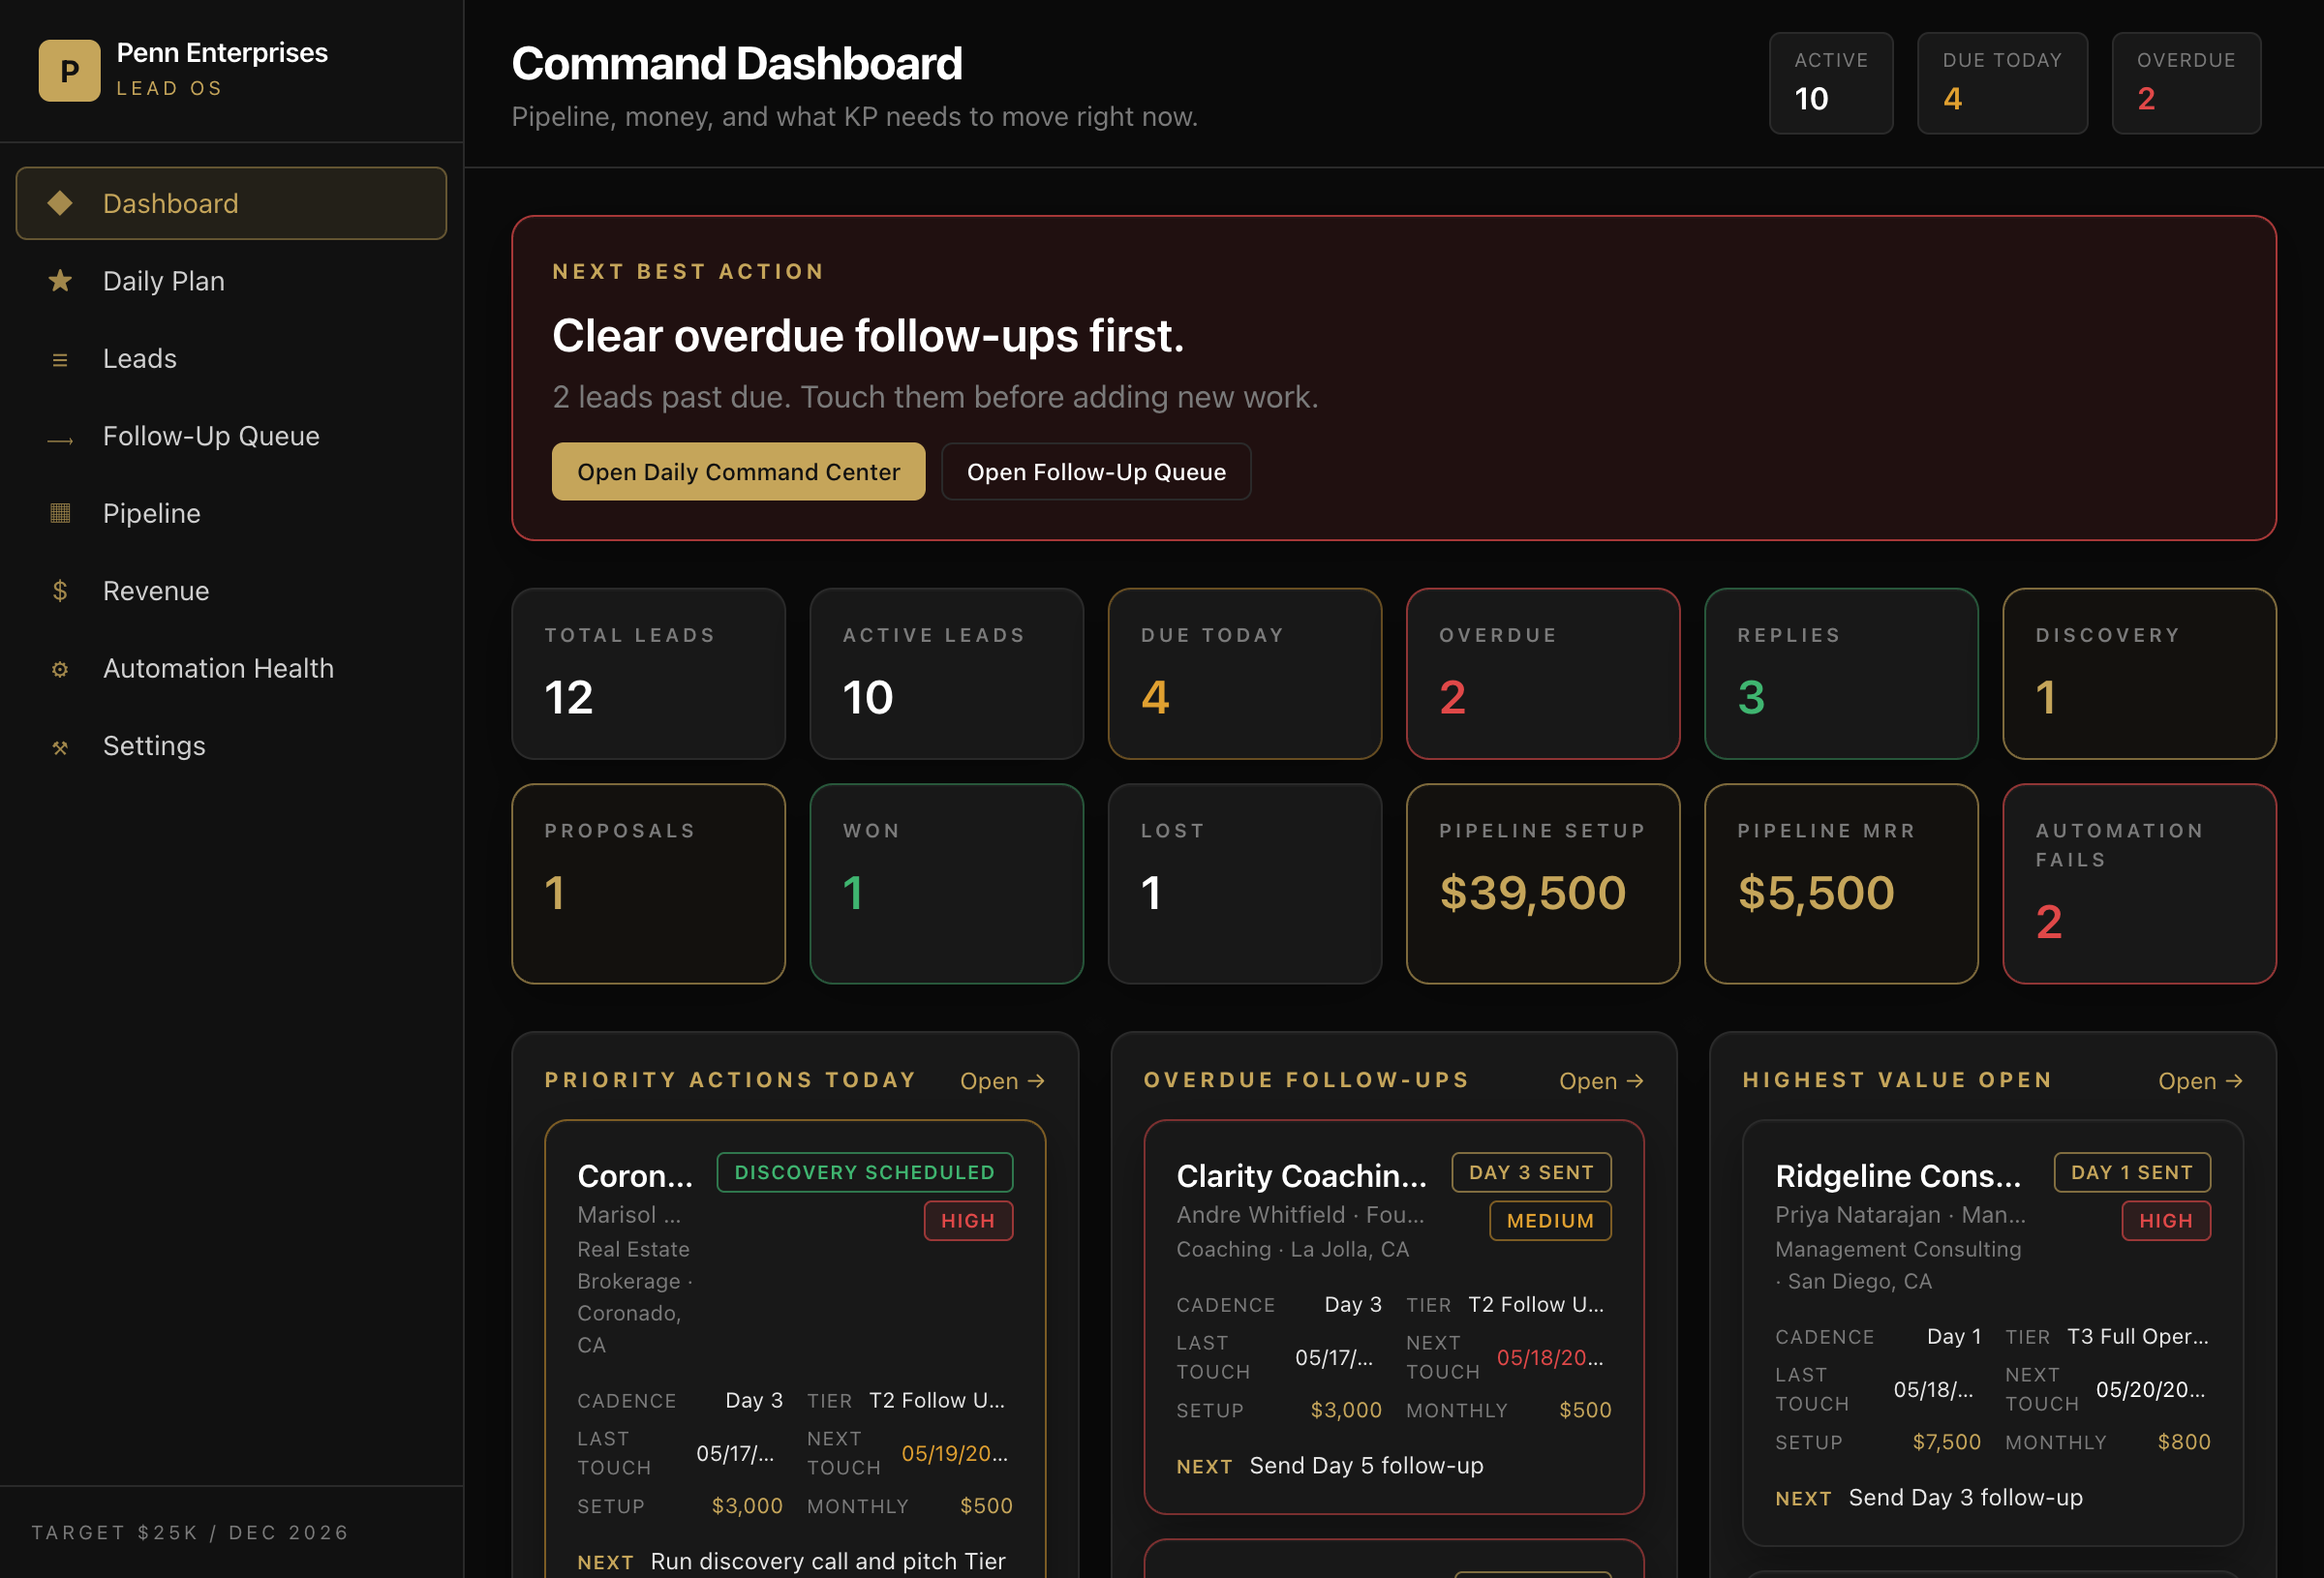Image resolution: width=2324 pixels, height=1578 pixels.
Task: Open the Coron... lead title
Action: [635, 1176]
